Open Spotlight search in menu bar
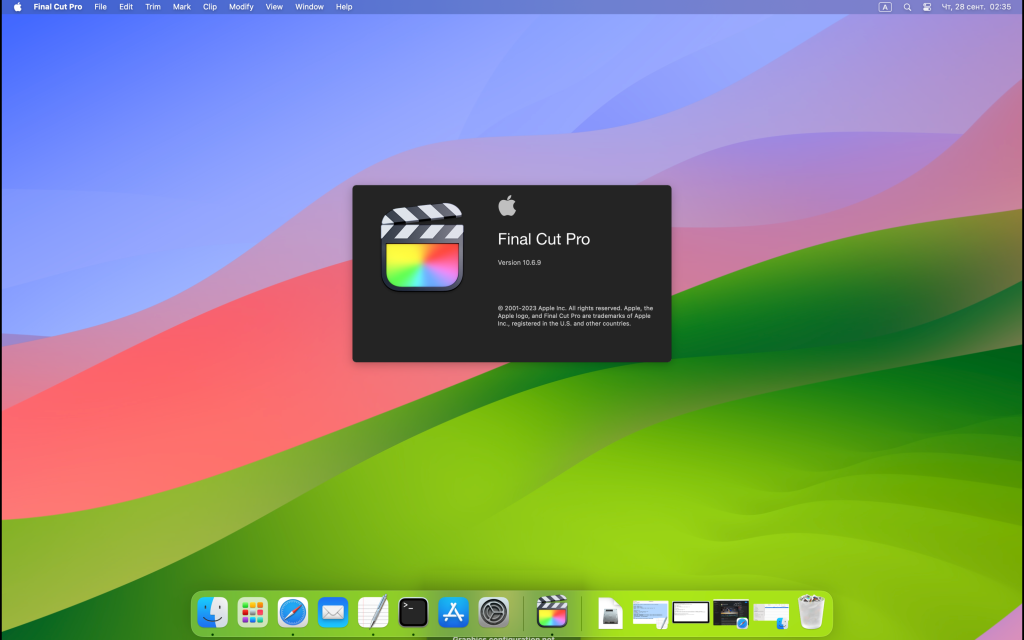This screenshot has width=1024, height=640. [x=907, y=7]
